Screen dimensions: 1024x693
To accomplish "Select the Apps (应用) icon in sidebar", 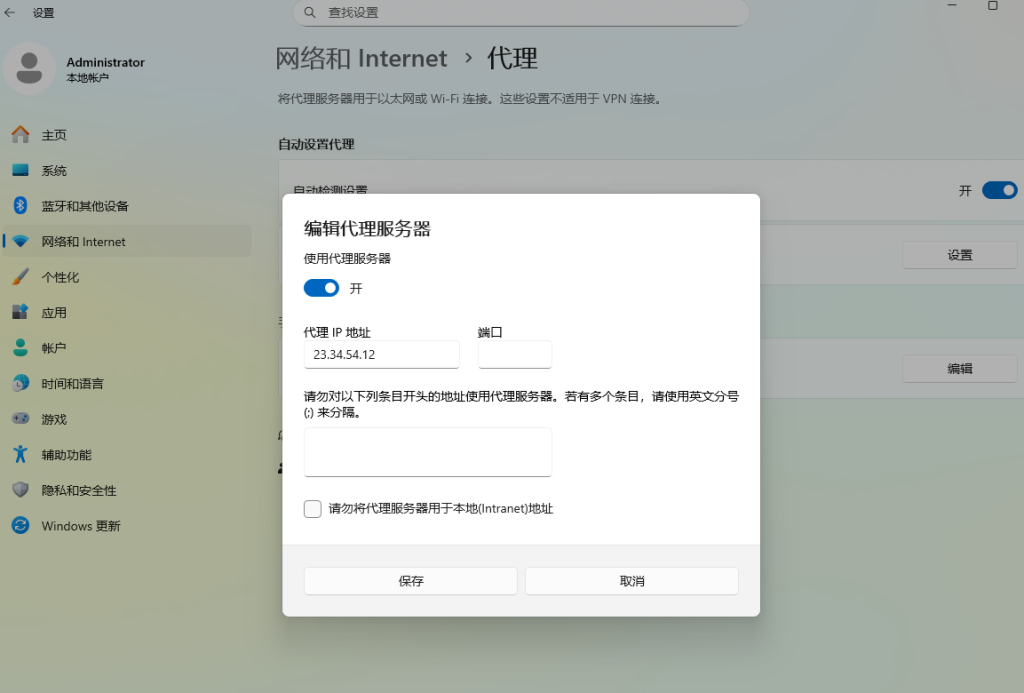I will 20,312.
